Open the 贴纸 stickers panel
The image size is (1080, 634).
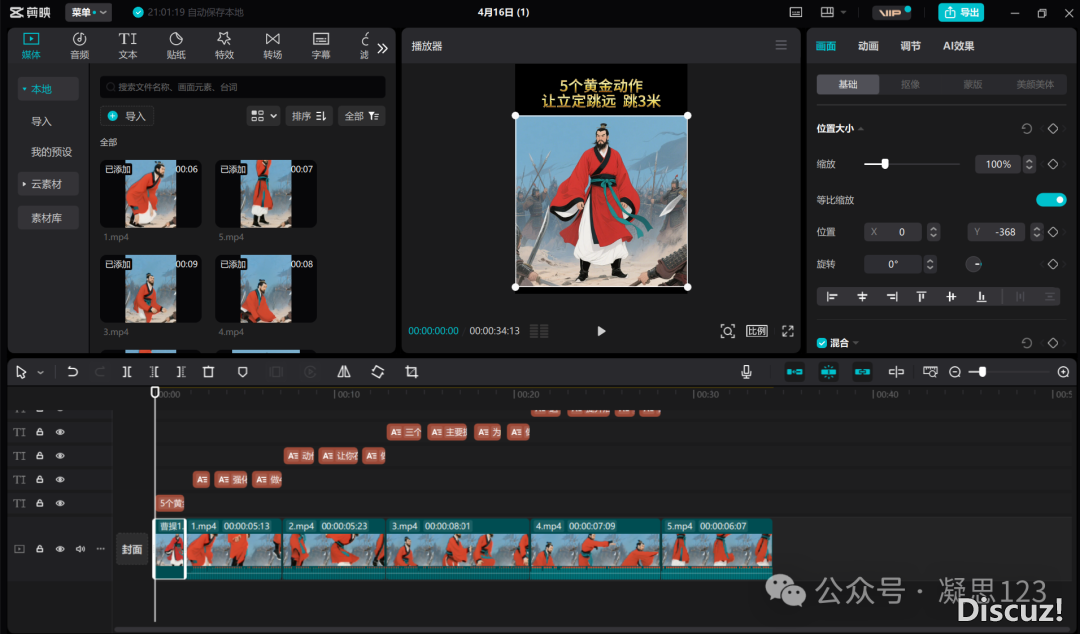(x=176, y=45)
